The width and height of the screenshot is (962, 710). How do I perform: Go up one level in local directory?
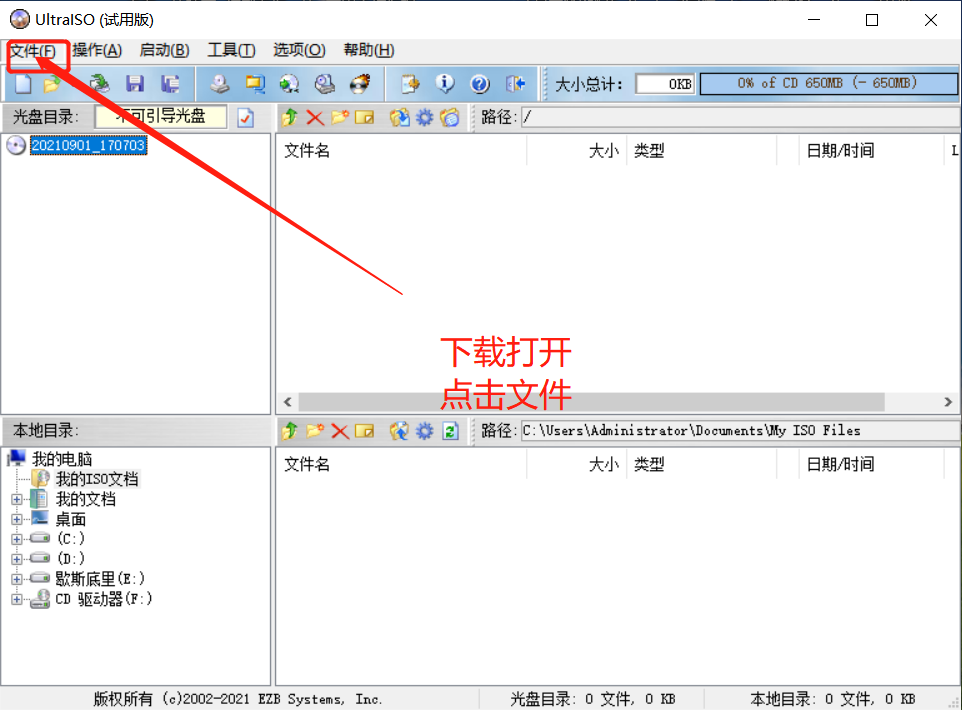click(290, 431)
